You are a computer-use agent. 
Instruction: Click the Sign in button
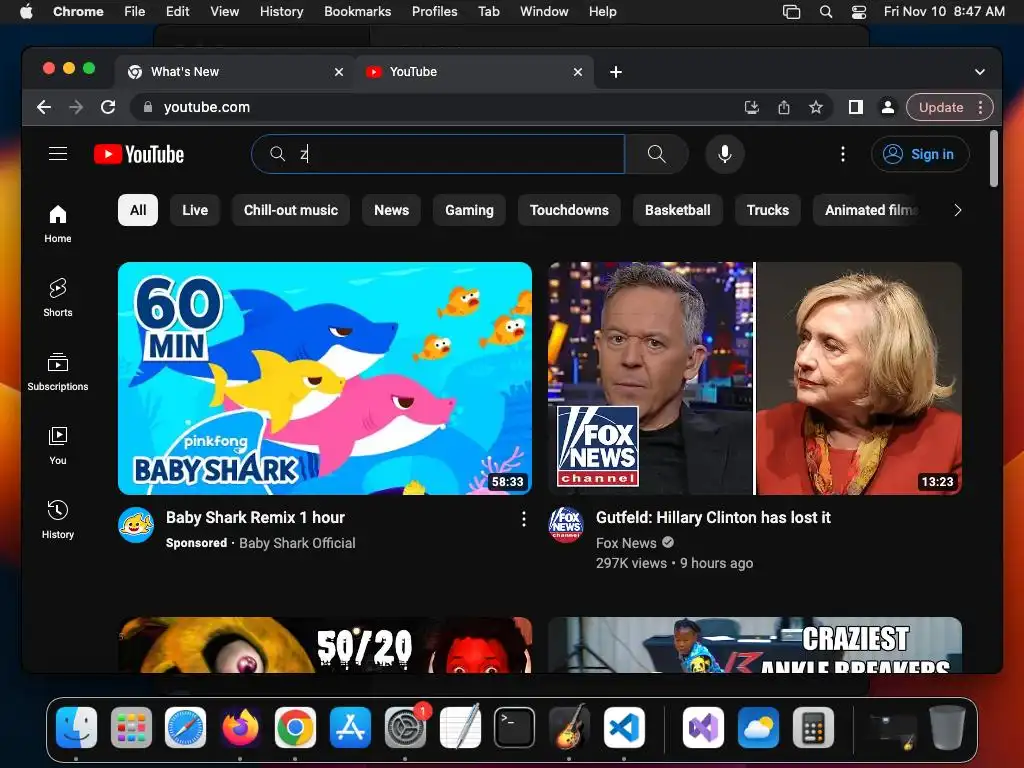point(920,154)
